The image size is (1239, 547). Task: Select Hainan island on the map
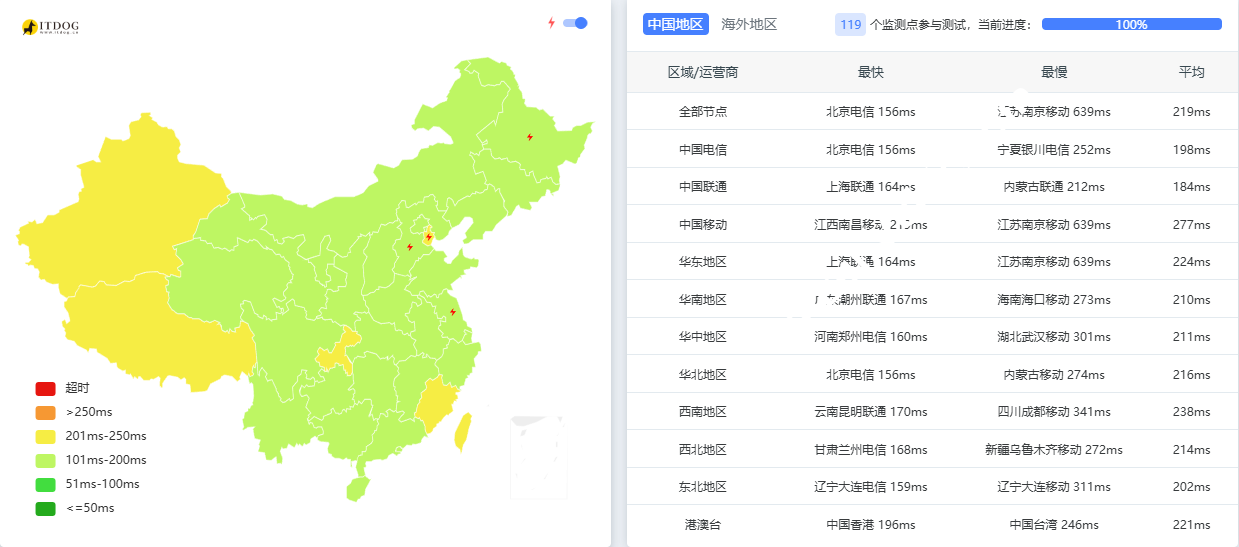coord(356,489)
